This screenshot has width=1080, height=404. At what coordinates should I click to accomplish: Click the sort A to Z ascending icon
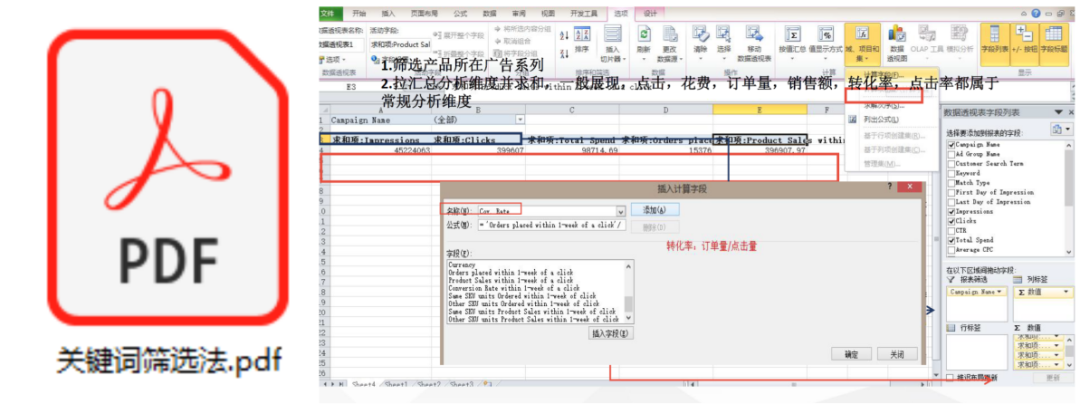[564, 36]
